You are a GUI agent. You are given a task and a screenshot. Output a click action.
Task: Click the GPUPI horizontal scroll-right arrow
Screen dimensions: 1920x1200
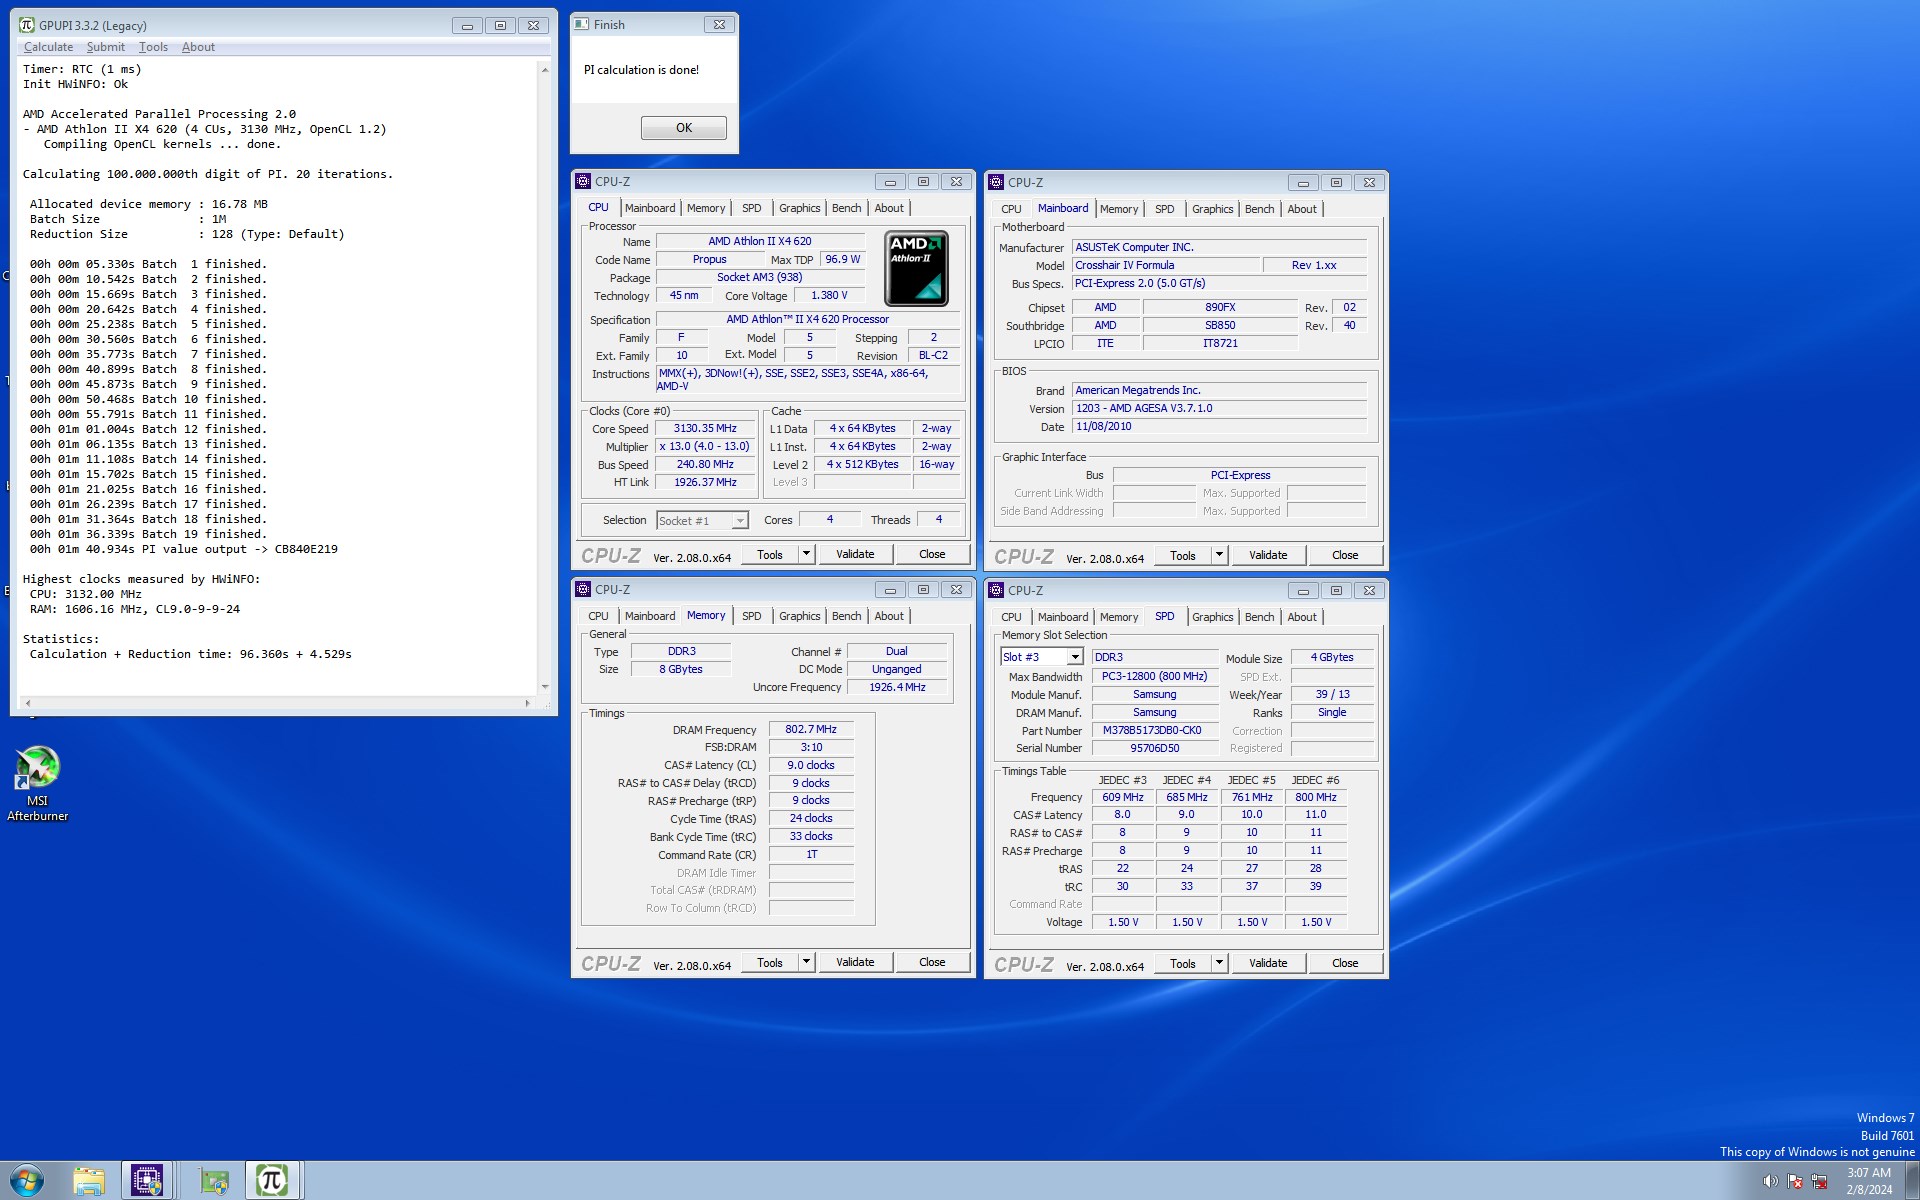528,703
